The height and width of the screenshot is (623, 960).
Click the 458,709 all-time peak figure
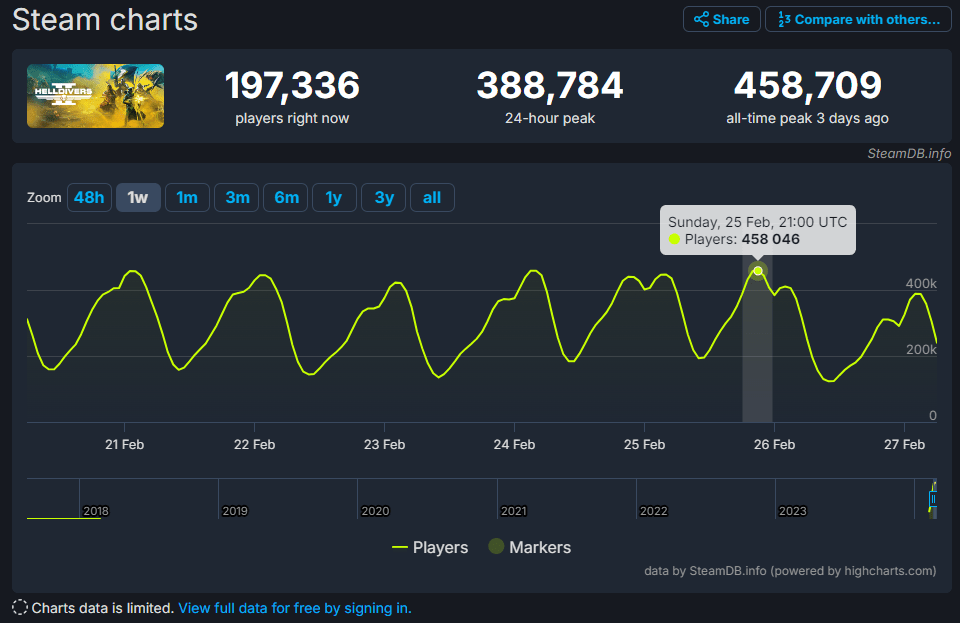(x=808, y=84)
